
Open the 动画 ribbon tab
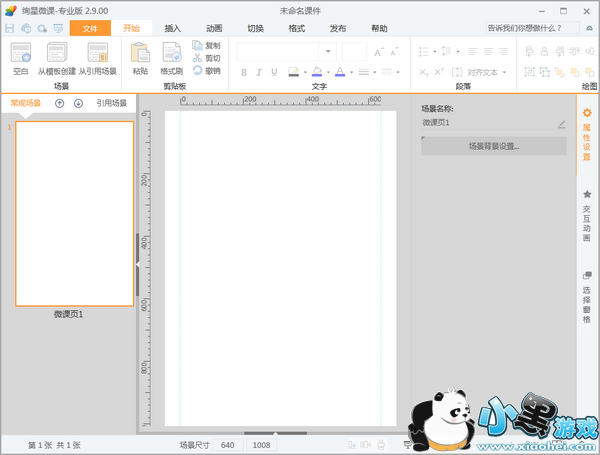pos(214,28)
